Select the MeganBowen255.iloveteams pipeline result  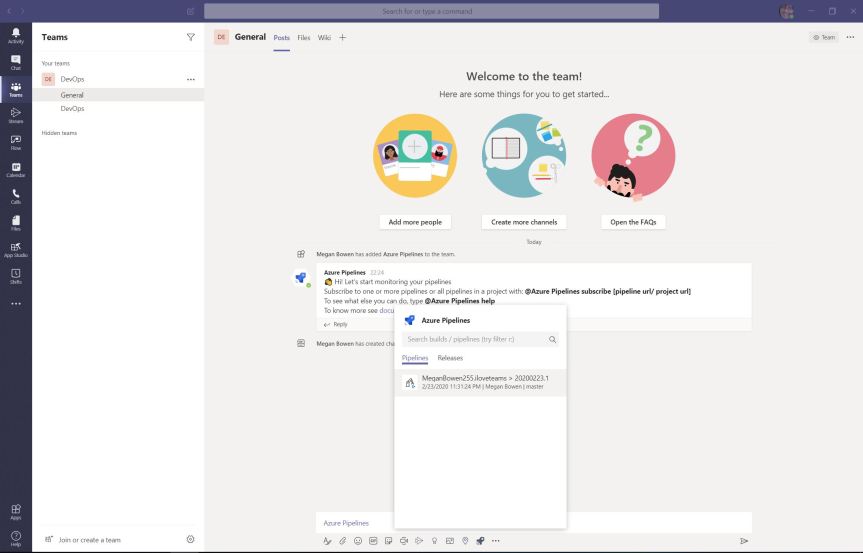[480, 382]
